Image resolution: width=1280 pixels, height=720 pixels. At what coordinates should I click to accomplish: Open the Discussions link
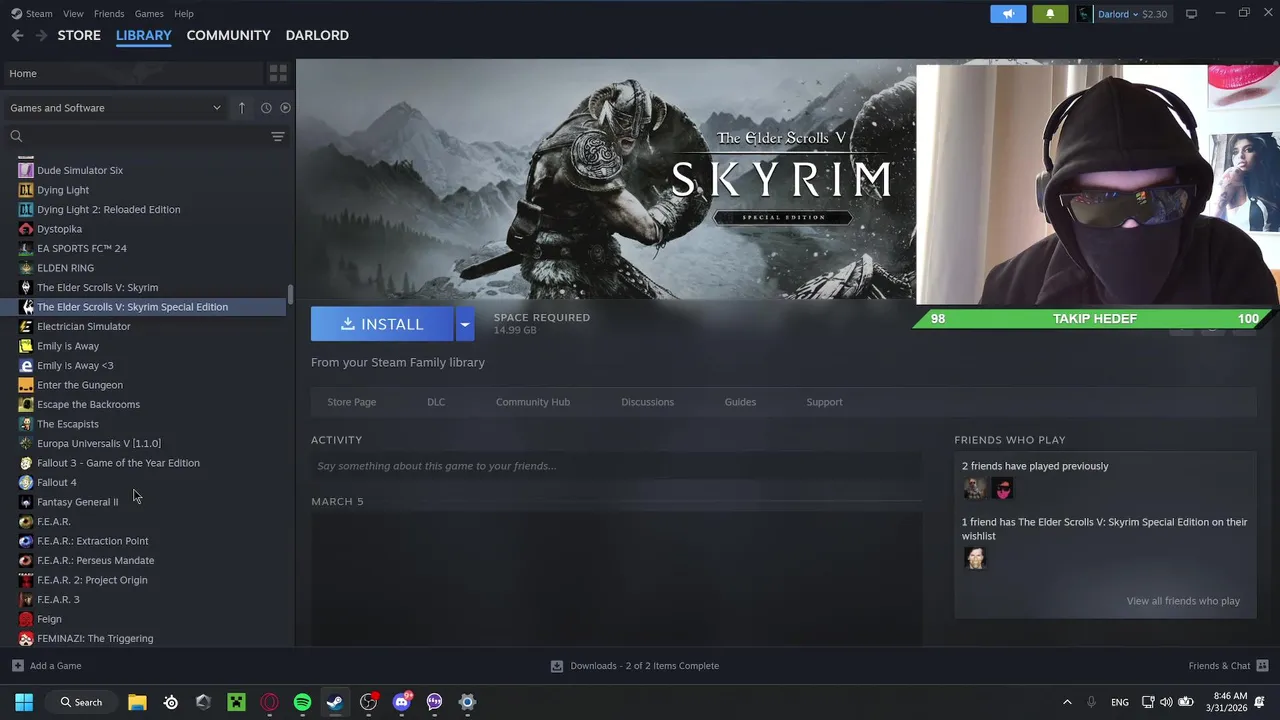[x=647, y=402]
